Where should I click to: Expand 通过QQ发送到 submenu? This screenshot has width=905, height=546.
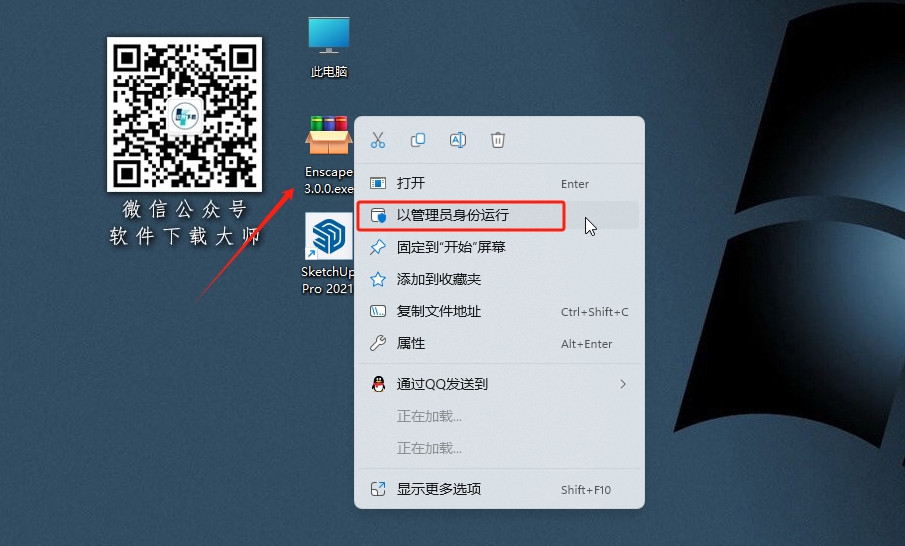click(499, 384)
